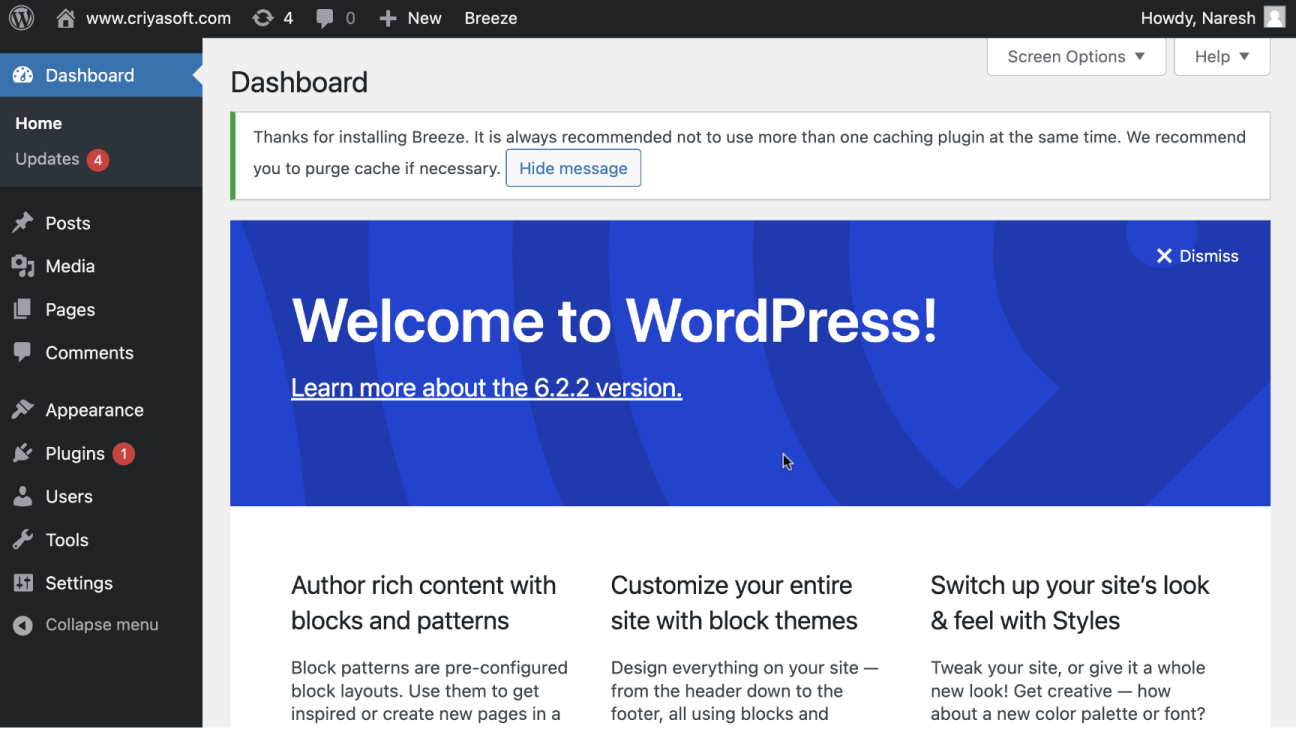Screen dimensions: 1296x729
Task: Open the Media library menu item
Action: click(101, 266)
